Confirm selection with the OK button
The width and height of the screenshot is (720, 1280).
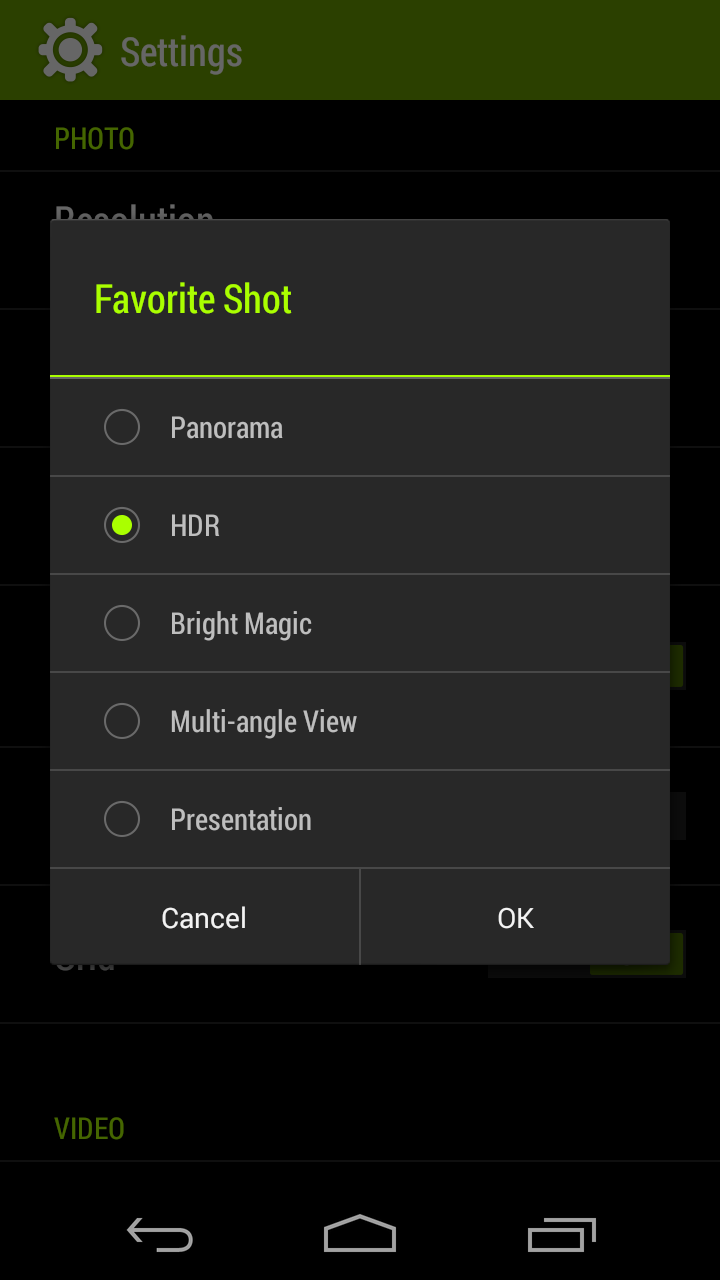click(x=515, y=918)
